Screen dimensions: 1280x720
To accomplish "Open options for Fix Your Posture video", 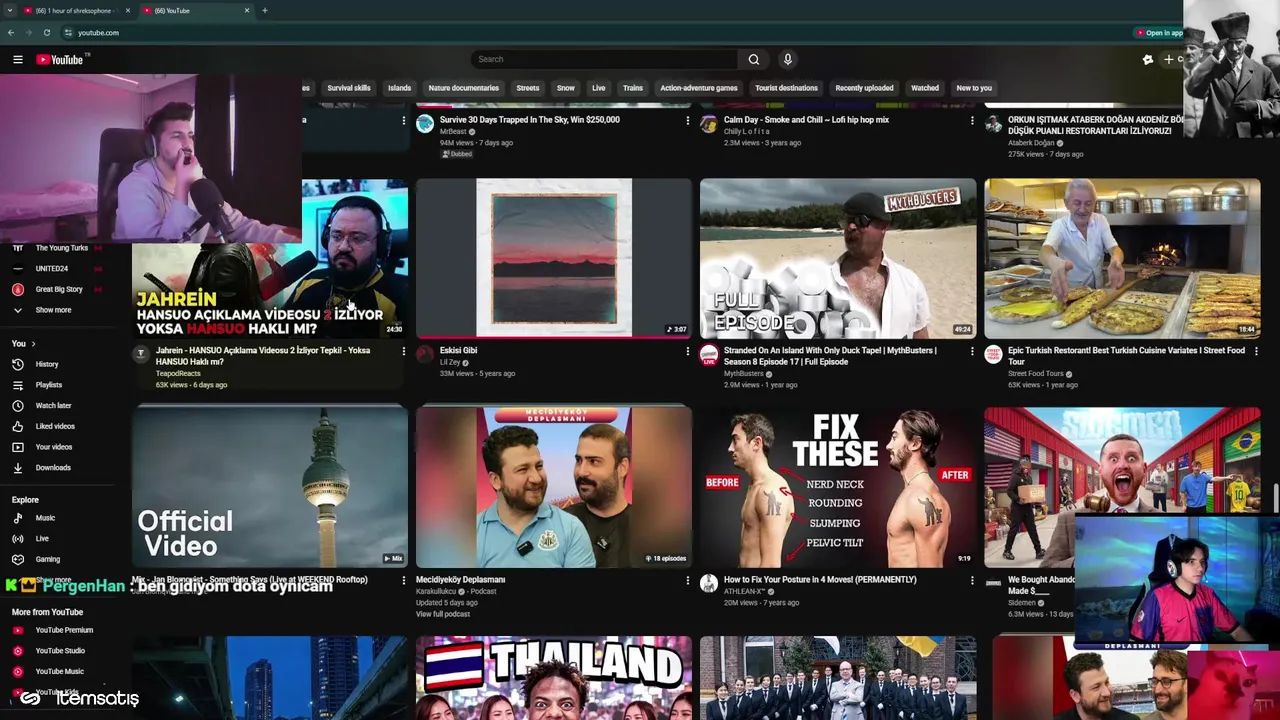I will (972, 580).
